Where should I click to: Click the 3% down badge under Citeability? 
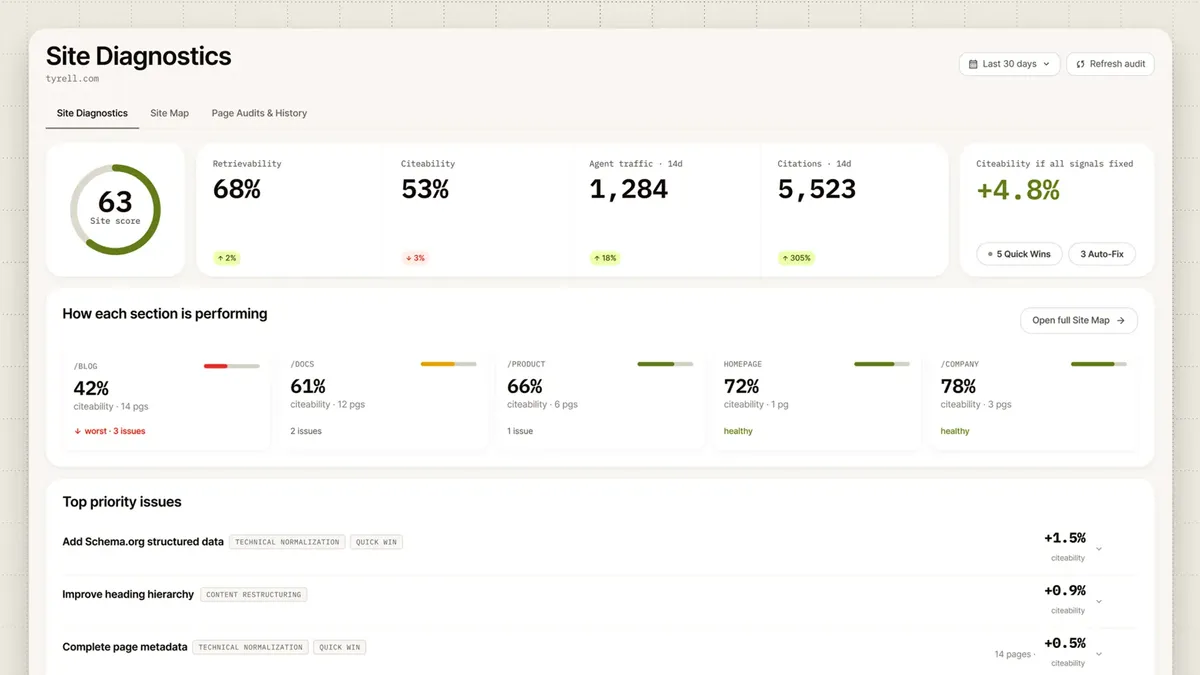pos(415,258)
